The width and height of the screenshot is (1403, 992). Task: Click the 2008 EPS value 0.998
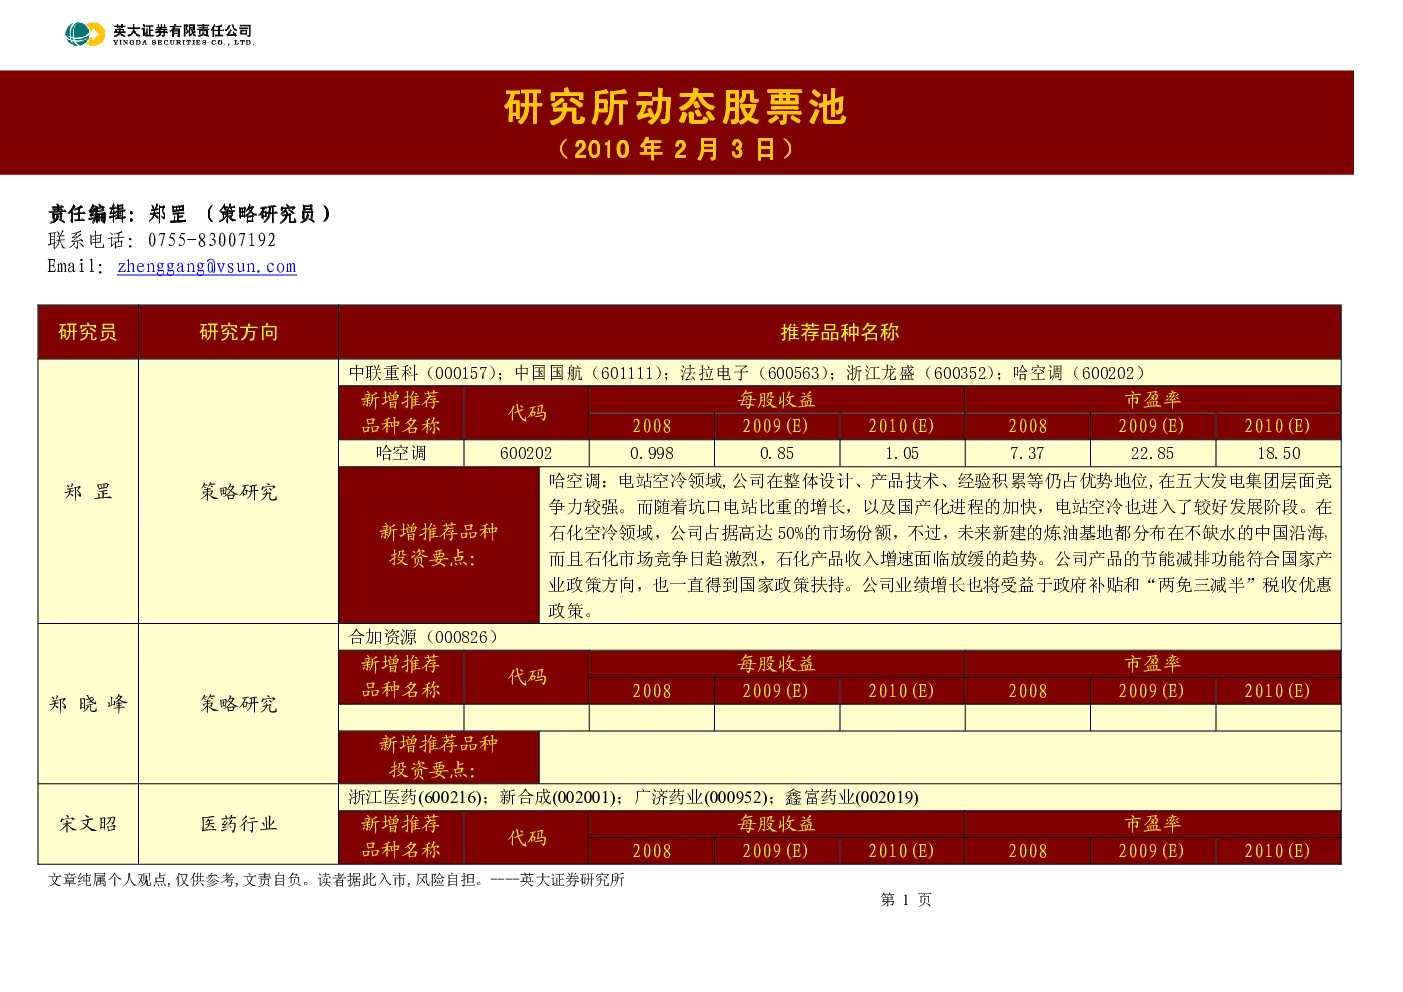(652, 453)
